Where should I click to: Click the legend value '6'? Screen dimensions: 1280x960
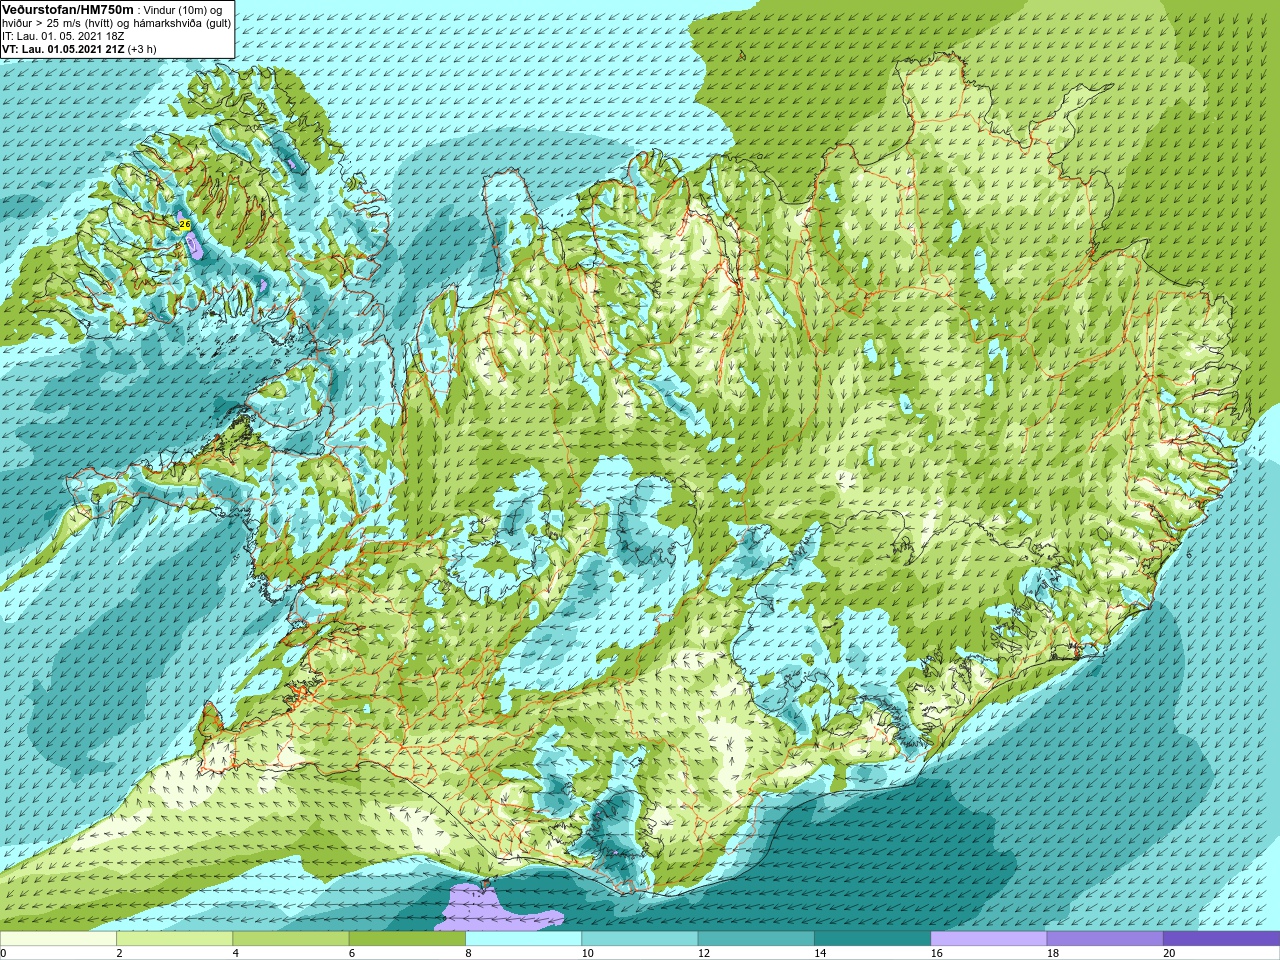pyautogui.click(x=351, y=953)
